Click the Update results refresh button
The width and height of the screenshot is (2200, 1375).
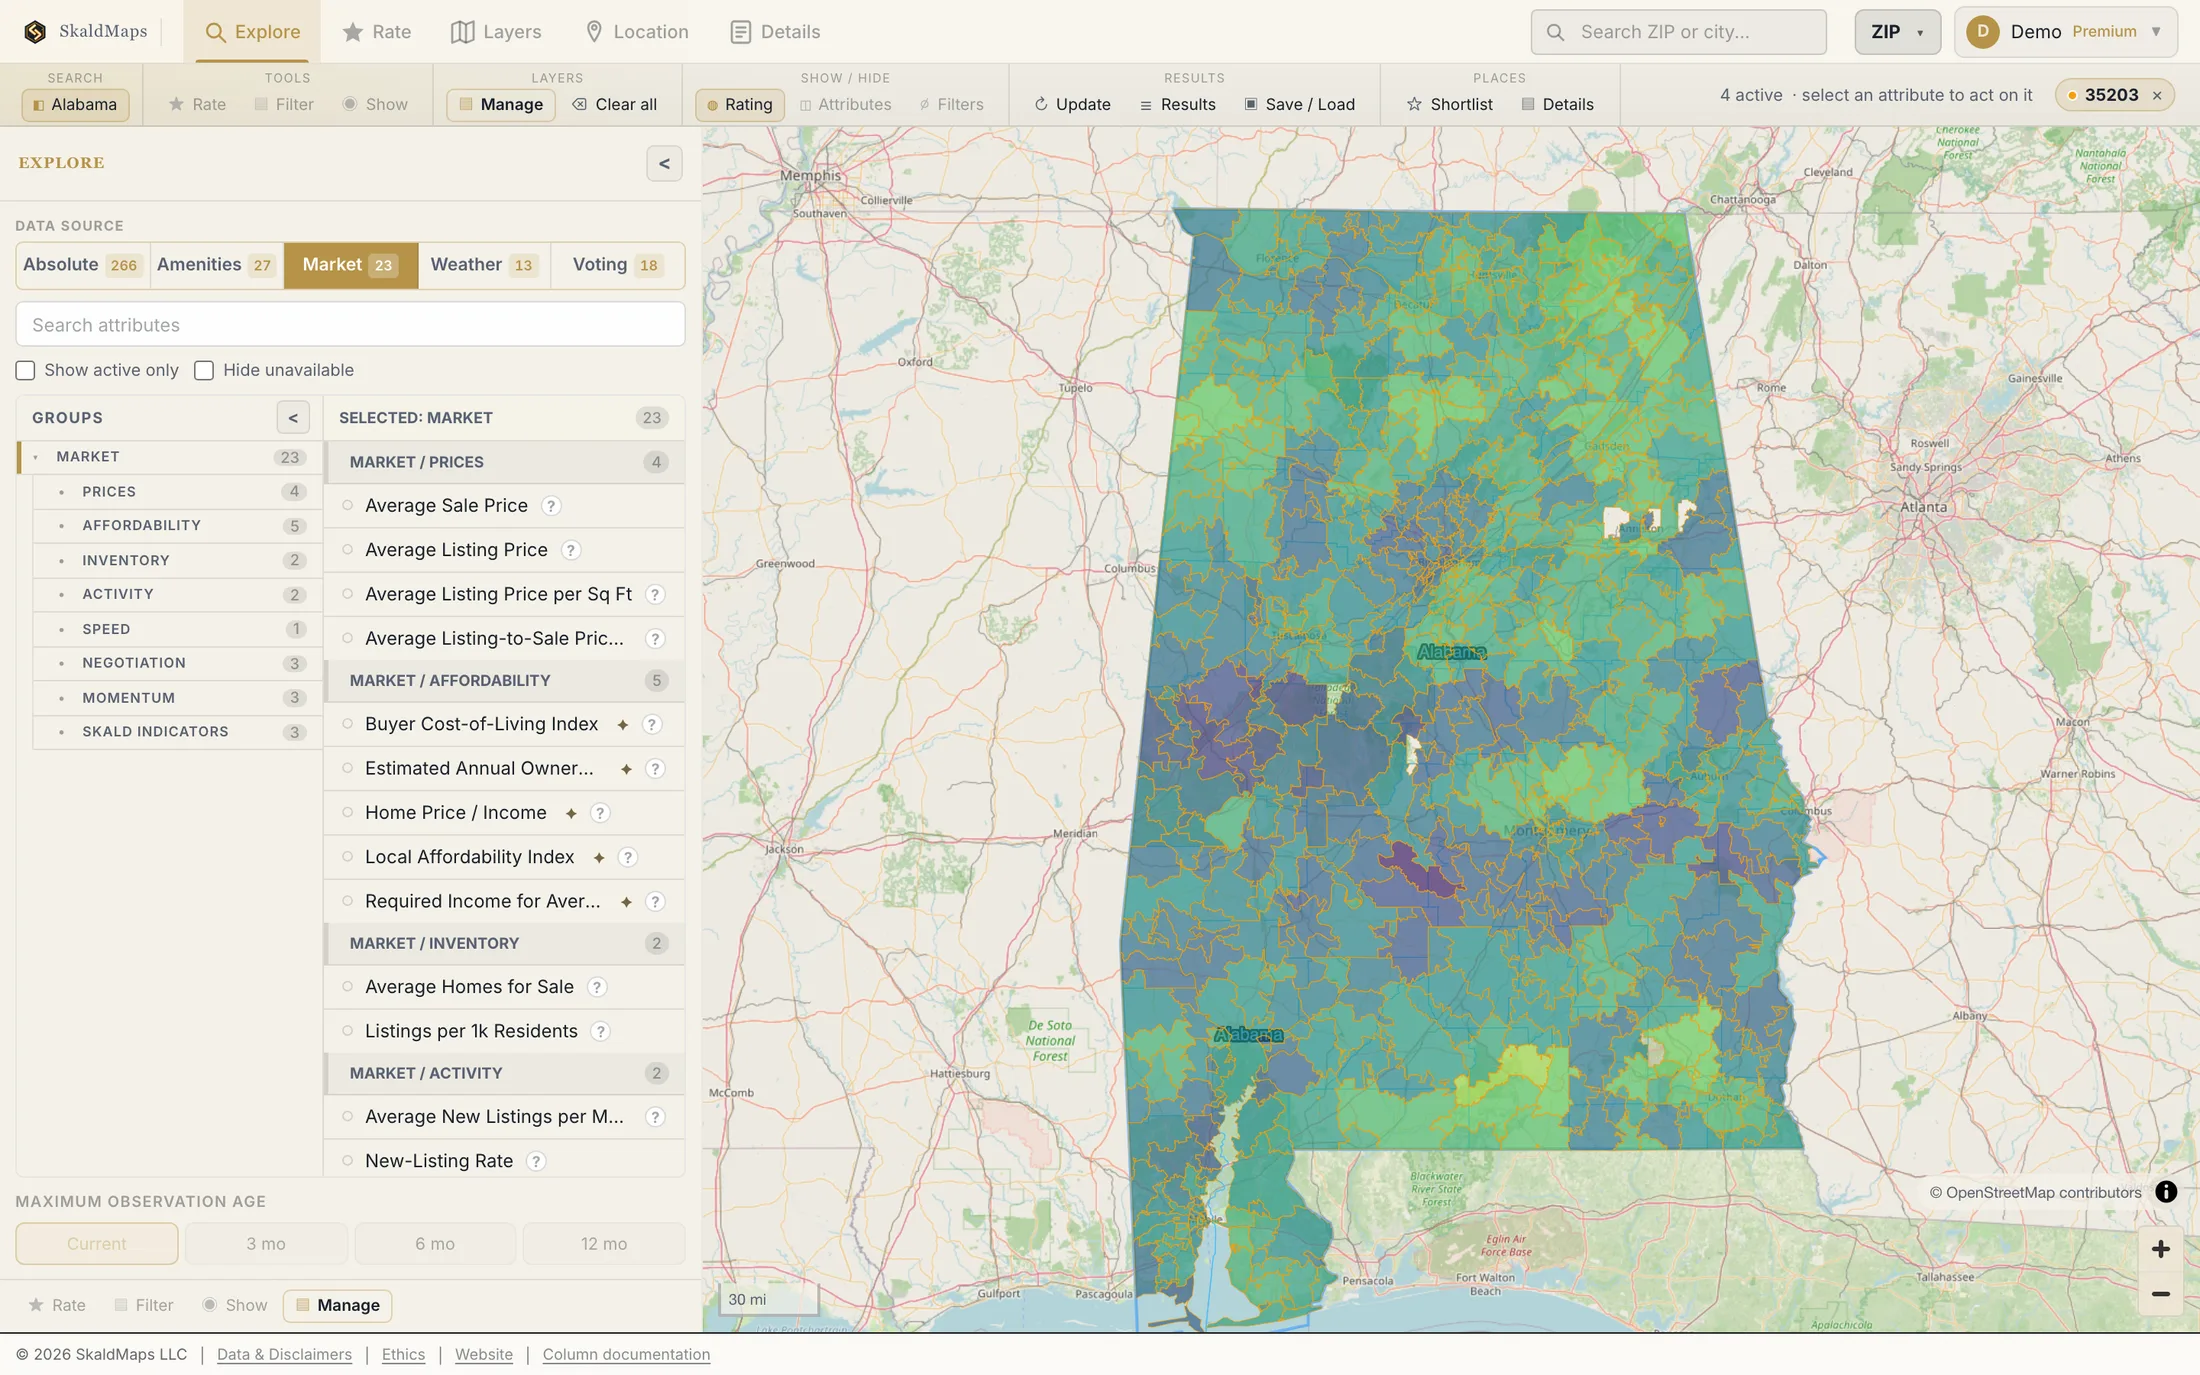1072,104
